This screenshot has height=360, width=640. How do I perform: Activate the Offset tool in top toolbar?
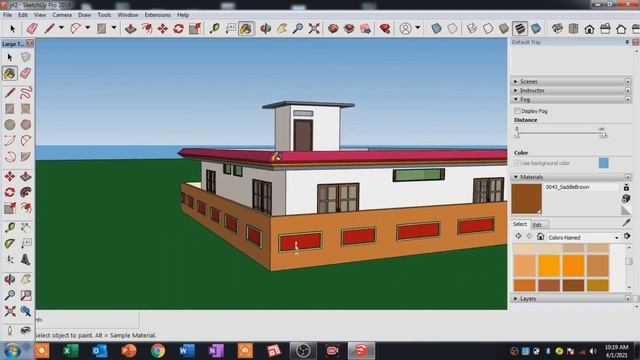pos(147,29)
